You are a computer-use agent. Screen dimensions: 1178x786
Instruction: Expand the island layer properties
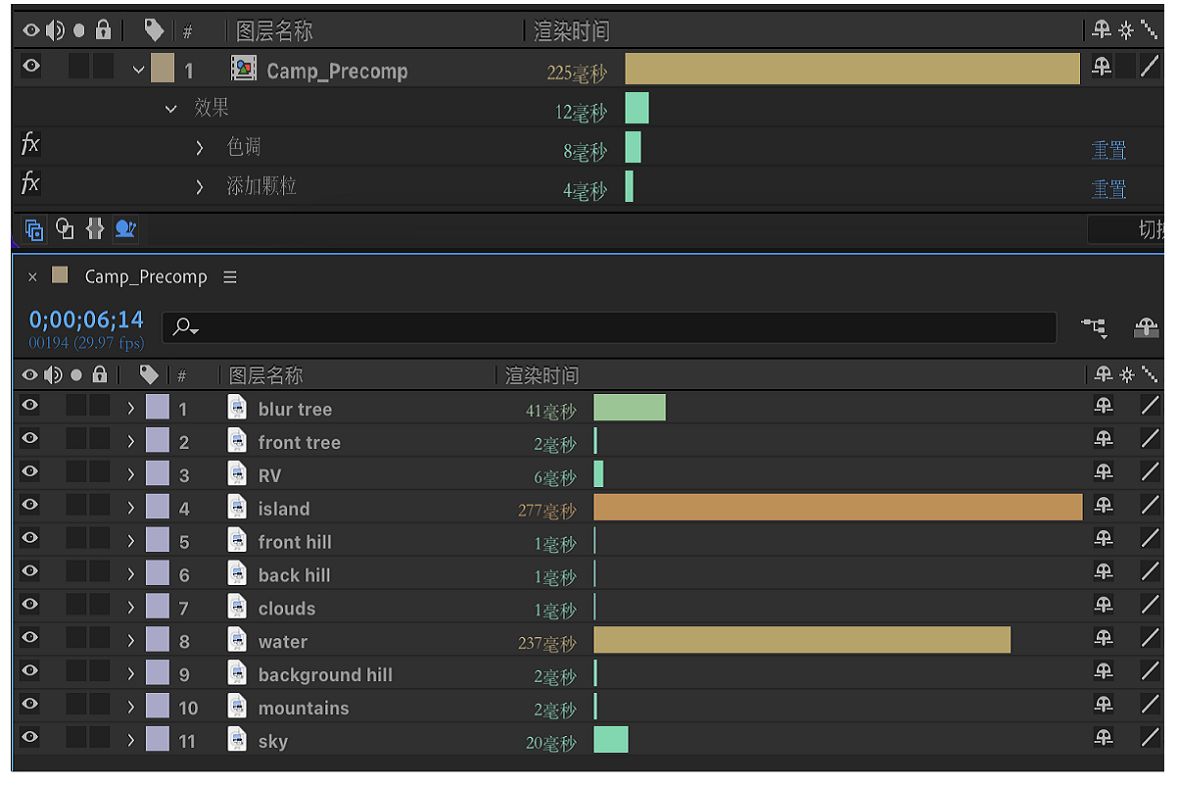coord(130,508)
